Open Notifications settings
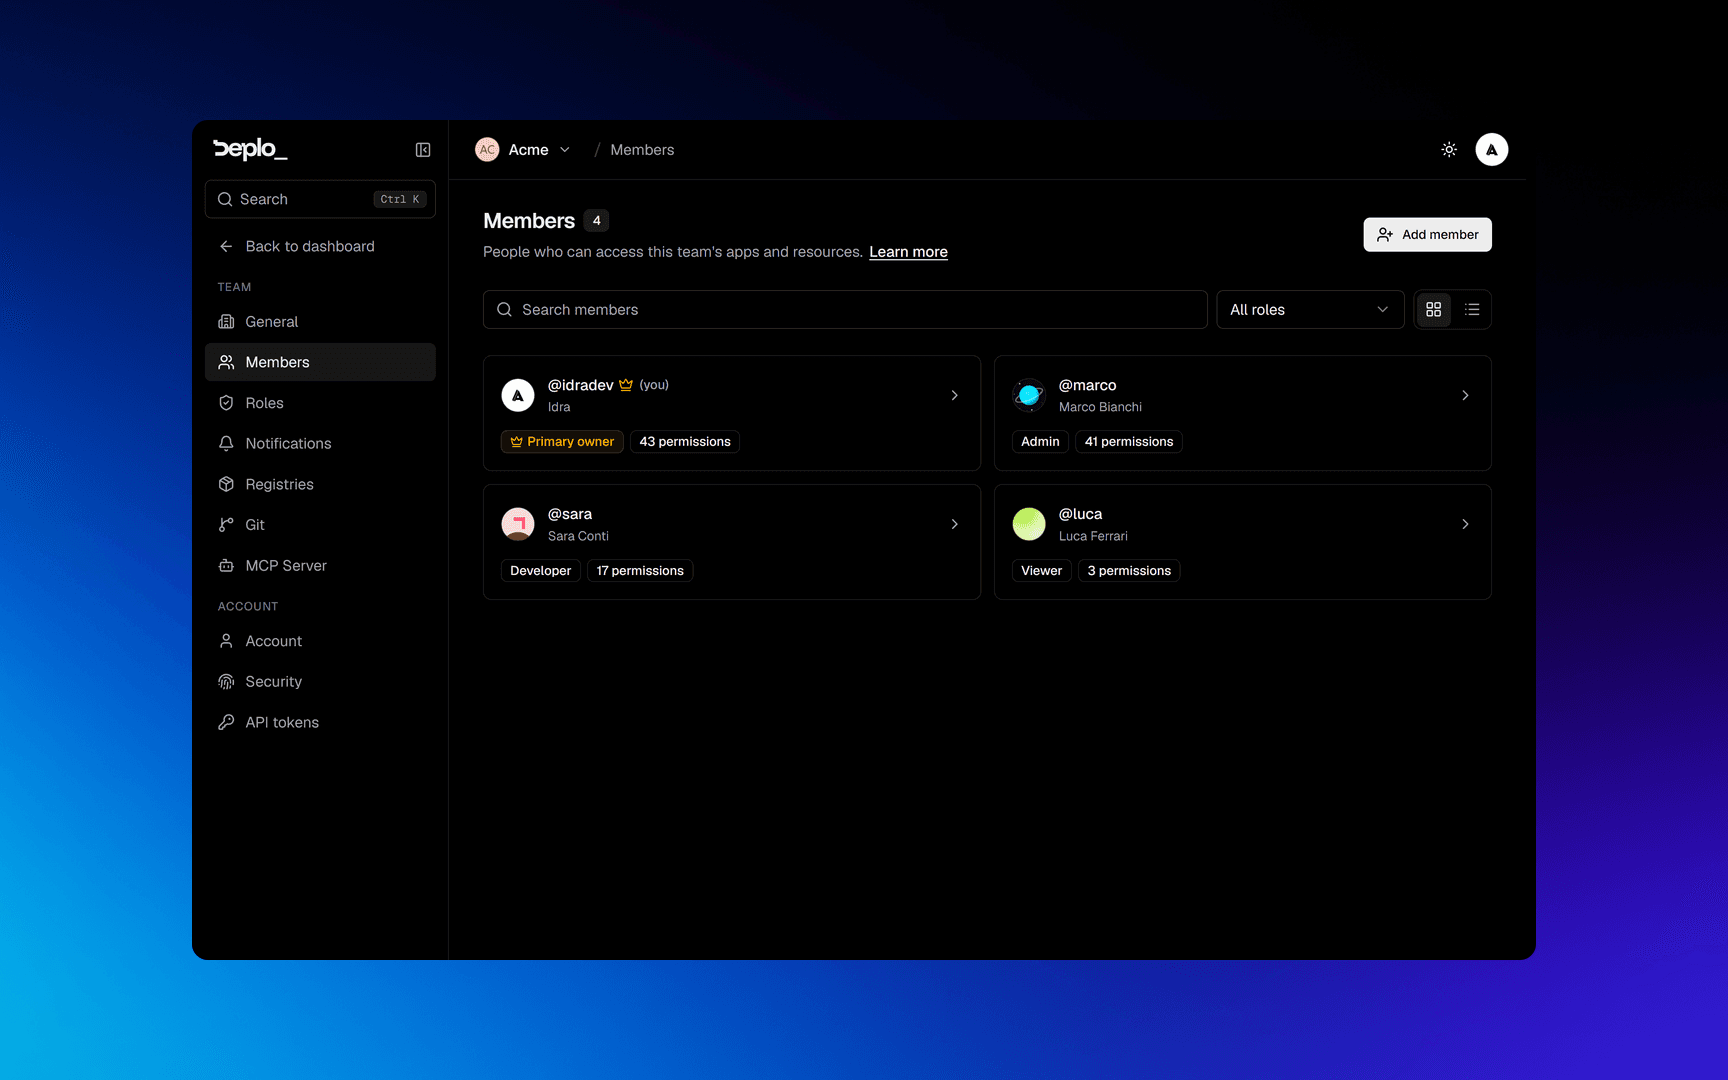Viewport: 1728px width, 1080px height. pos(320,443)
